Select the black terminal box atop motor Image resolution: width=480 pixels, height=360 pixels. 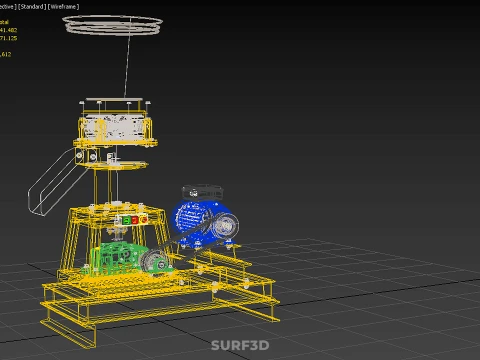pyautogui.click(x=202, y=193)
